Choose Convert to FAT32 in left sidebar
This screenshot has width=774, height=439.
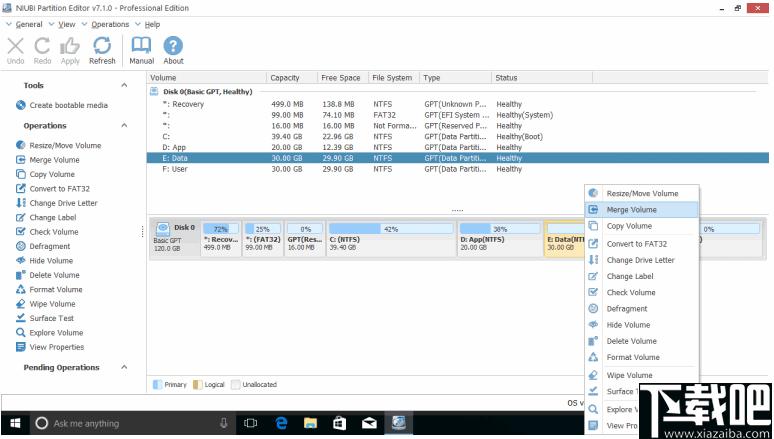[53, 188]
